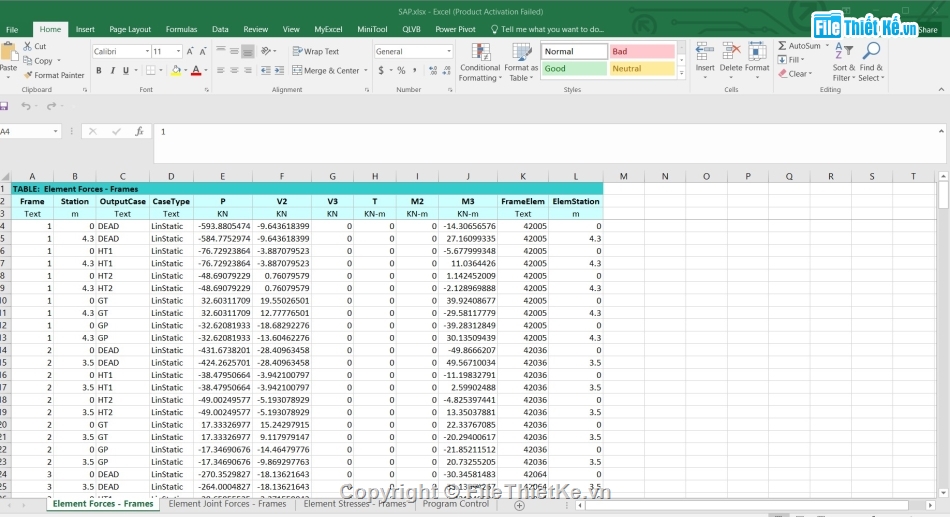Image resolution: width=950 pixels, height=517 pixels.
Task: Click the Redo arrow
Action: click(51, 106)
